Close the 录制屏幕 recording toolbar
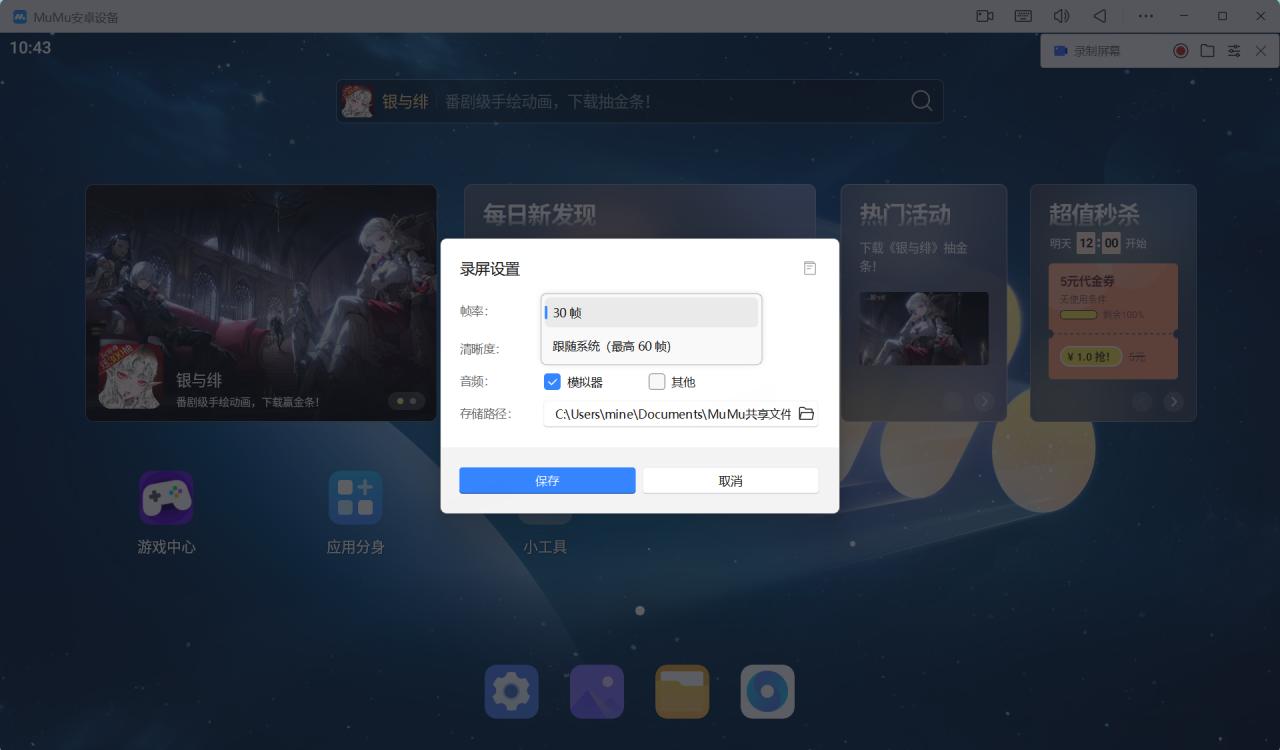Screen dimensions: 1280x750 coord(1260,51)
